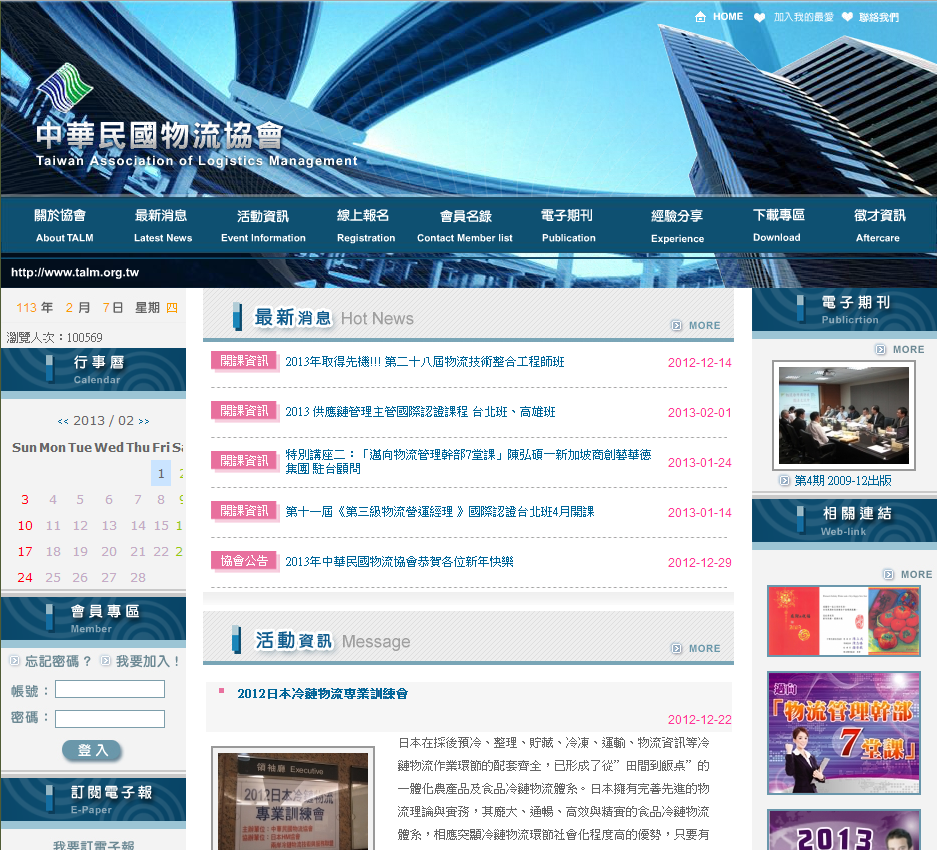Click 聯絡我們 link
Image resolution: width=937 pixels, height=850 pixels.
879,17
